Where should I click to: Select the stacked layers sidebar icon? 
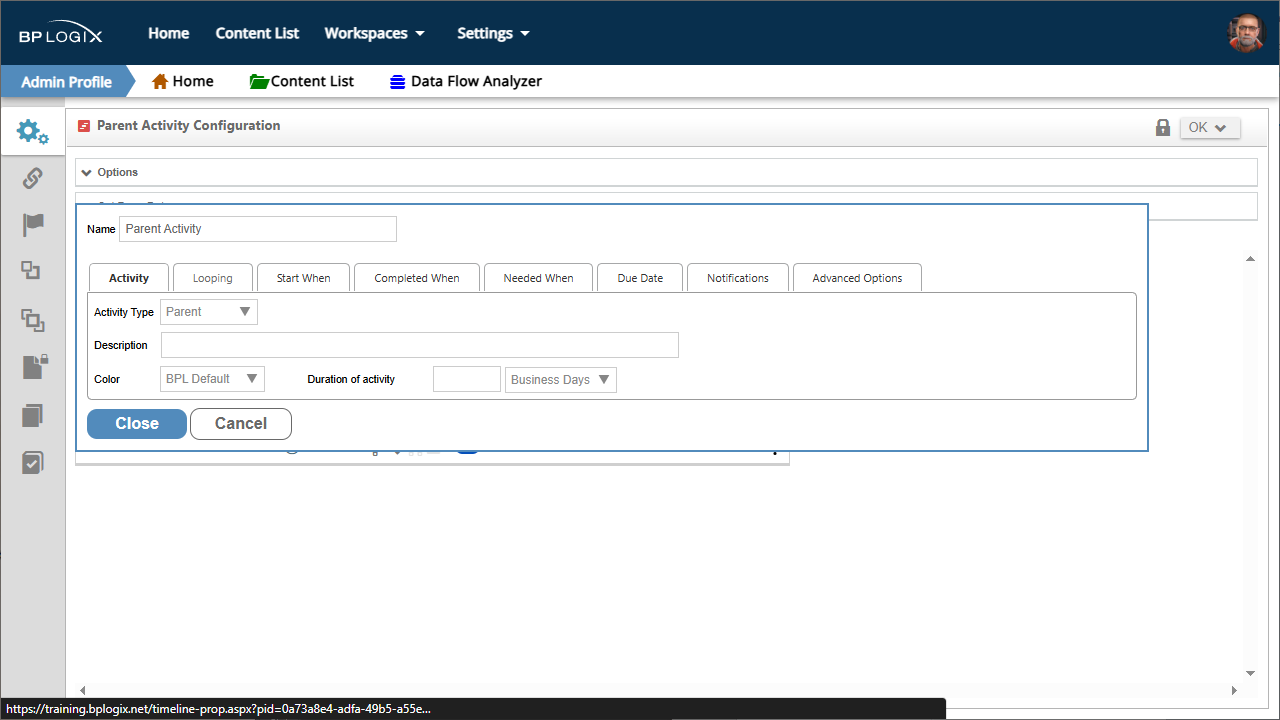[33, 320]
